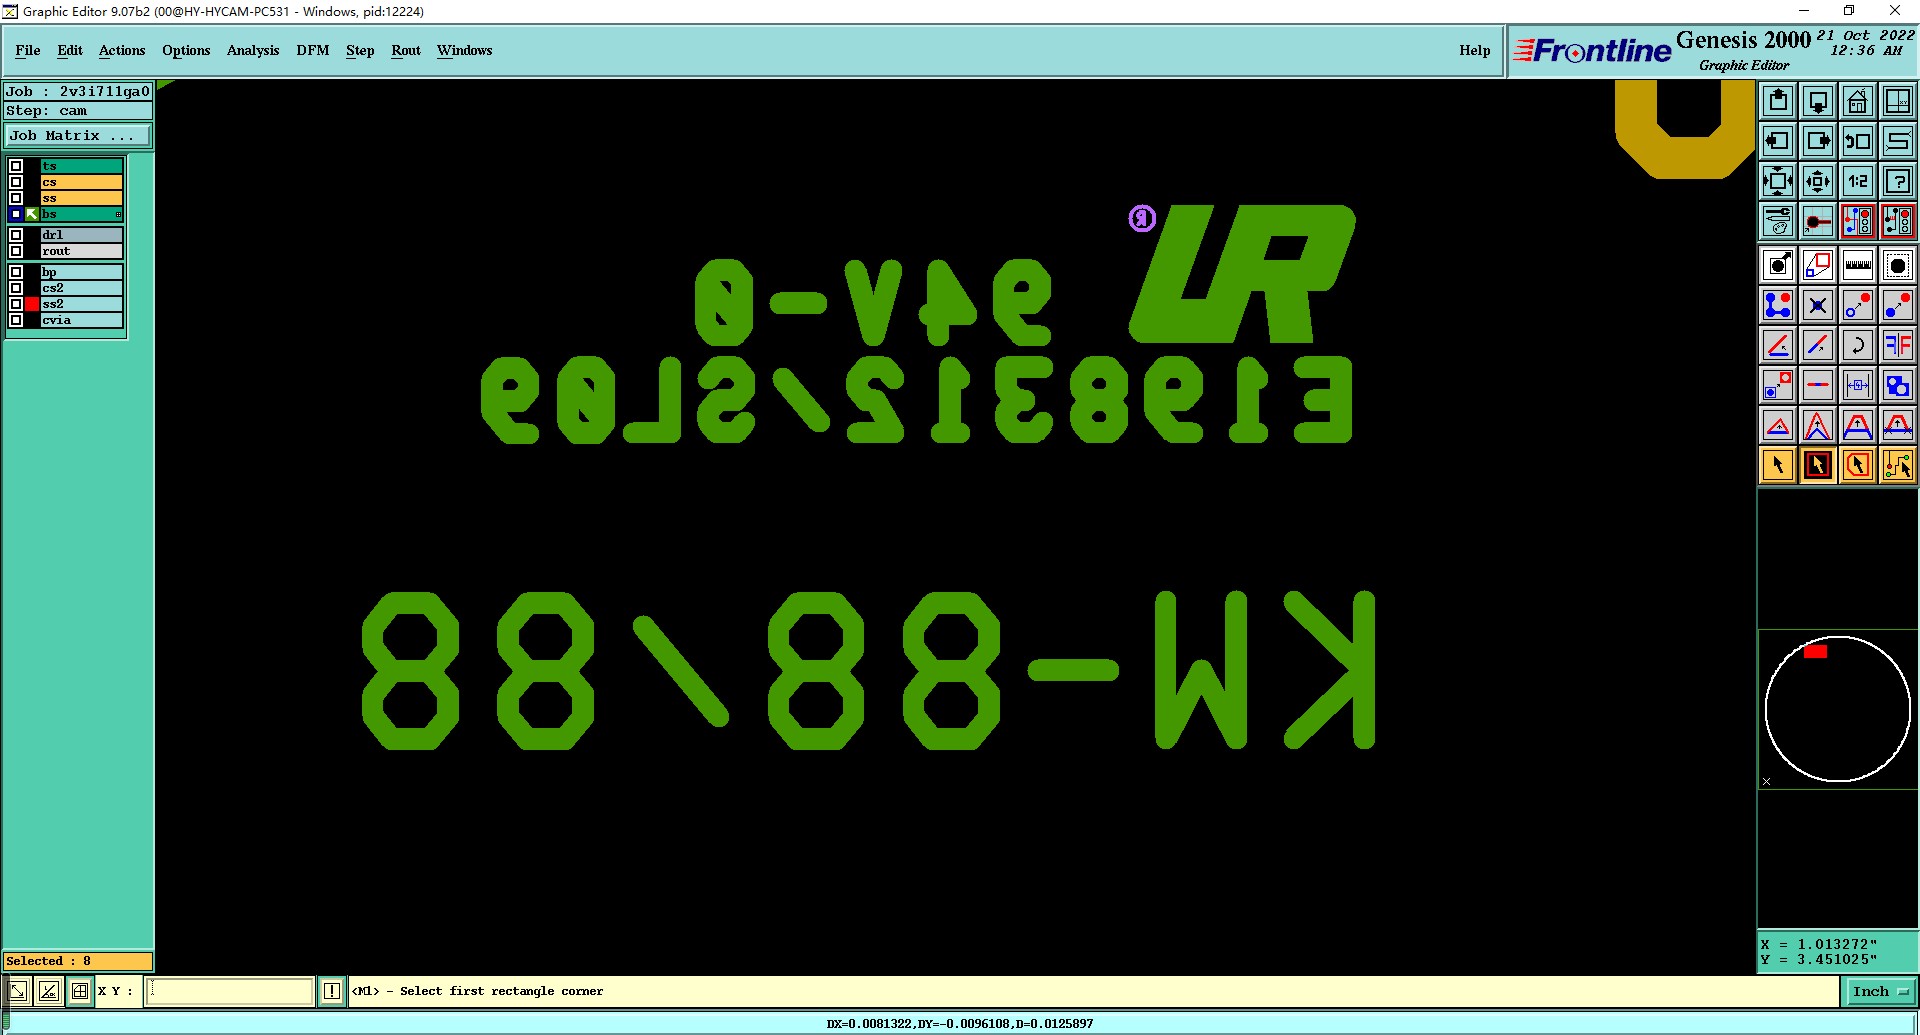Toggle the bp layer checkbox
This screenshot has height=1035, width=1920.
click(16, 272)
